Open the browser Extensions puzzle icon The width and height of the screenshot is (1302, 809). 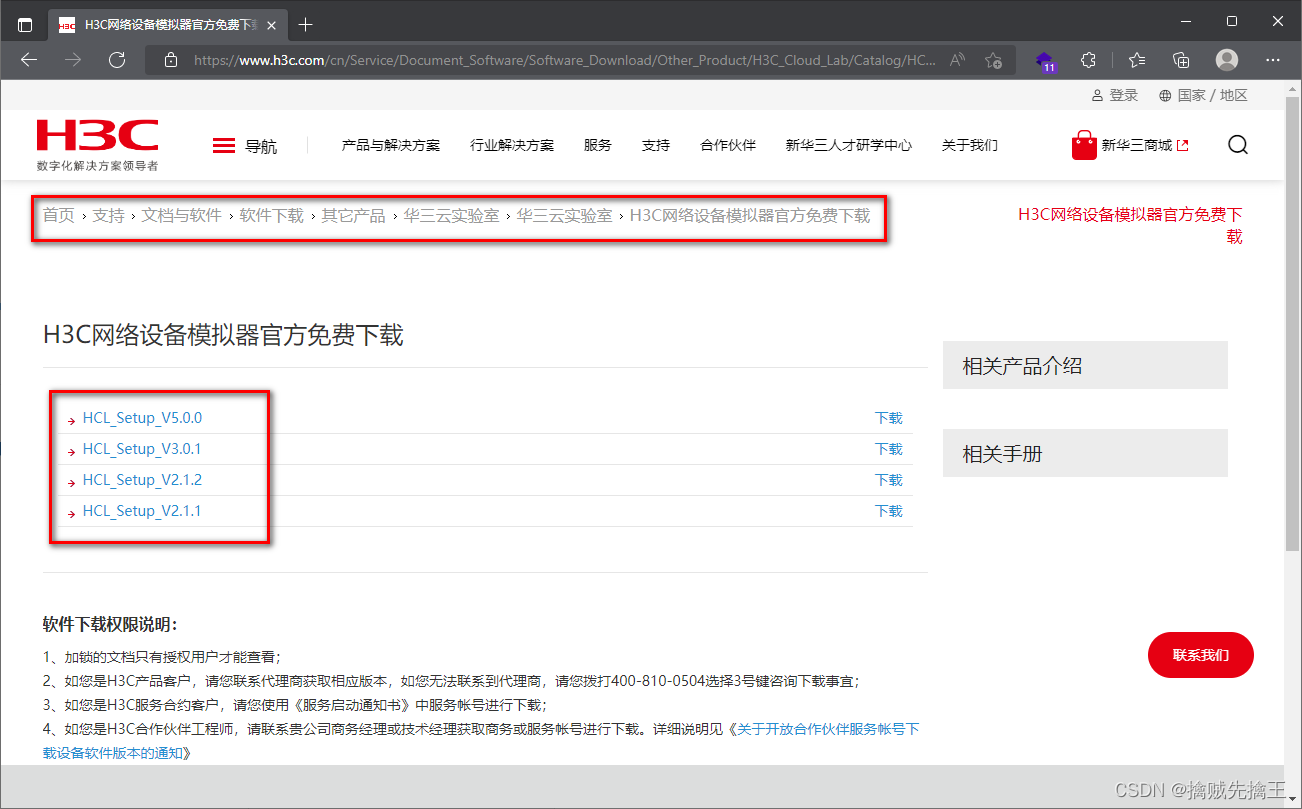pyautogui.click(x=1089, y=60)
